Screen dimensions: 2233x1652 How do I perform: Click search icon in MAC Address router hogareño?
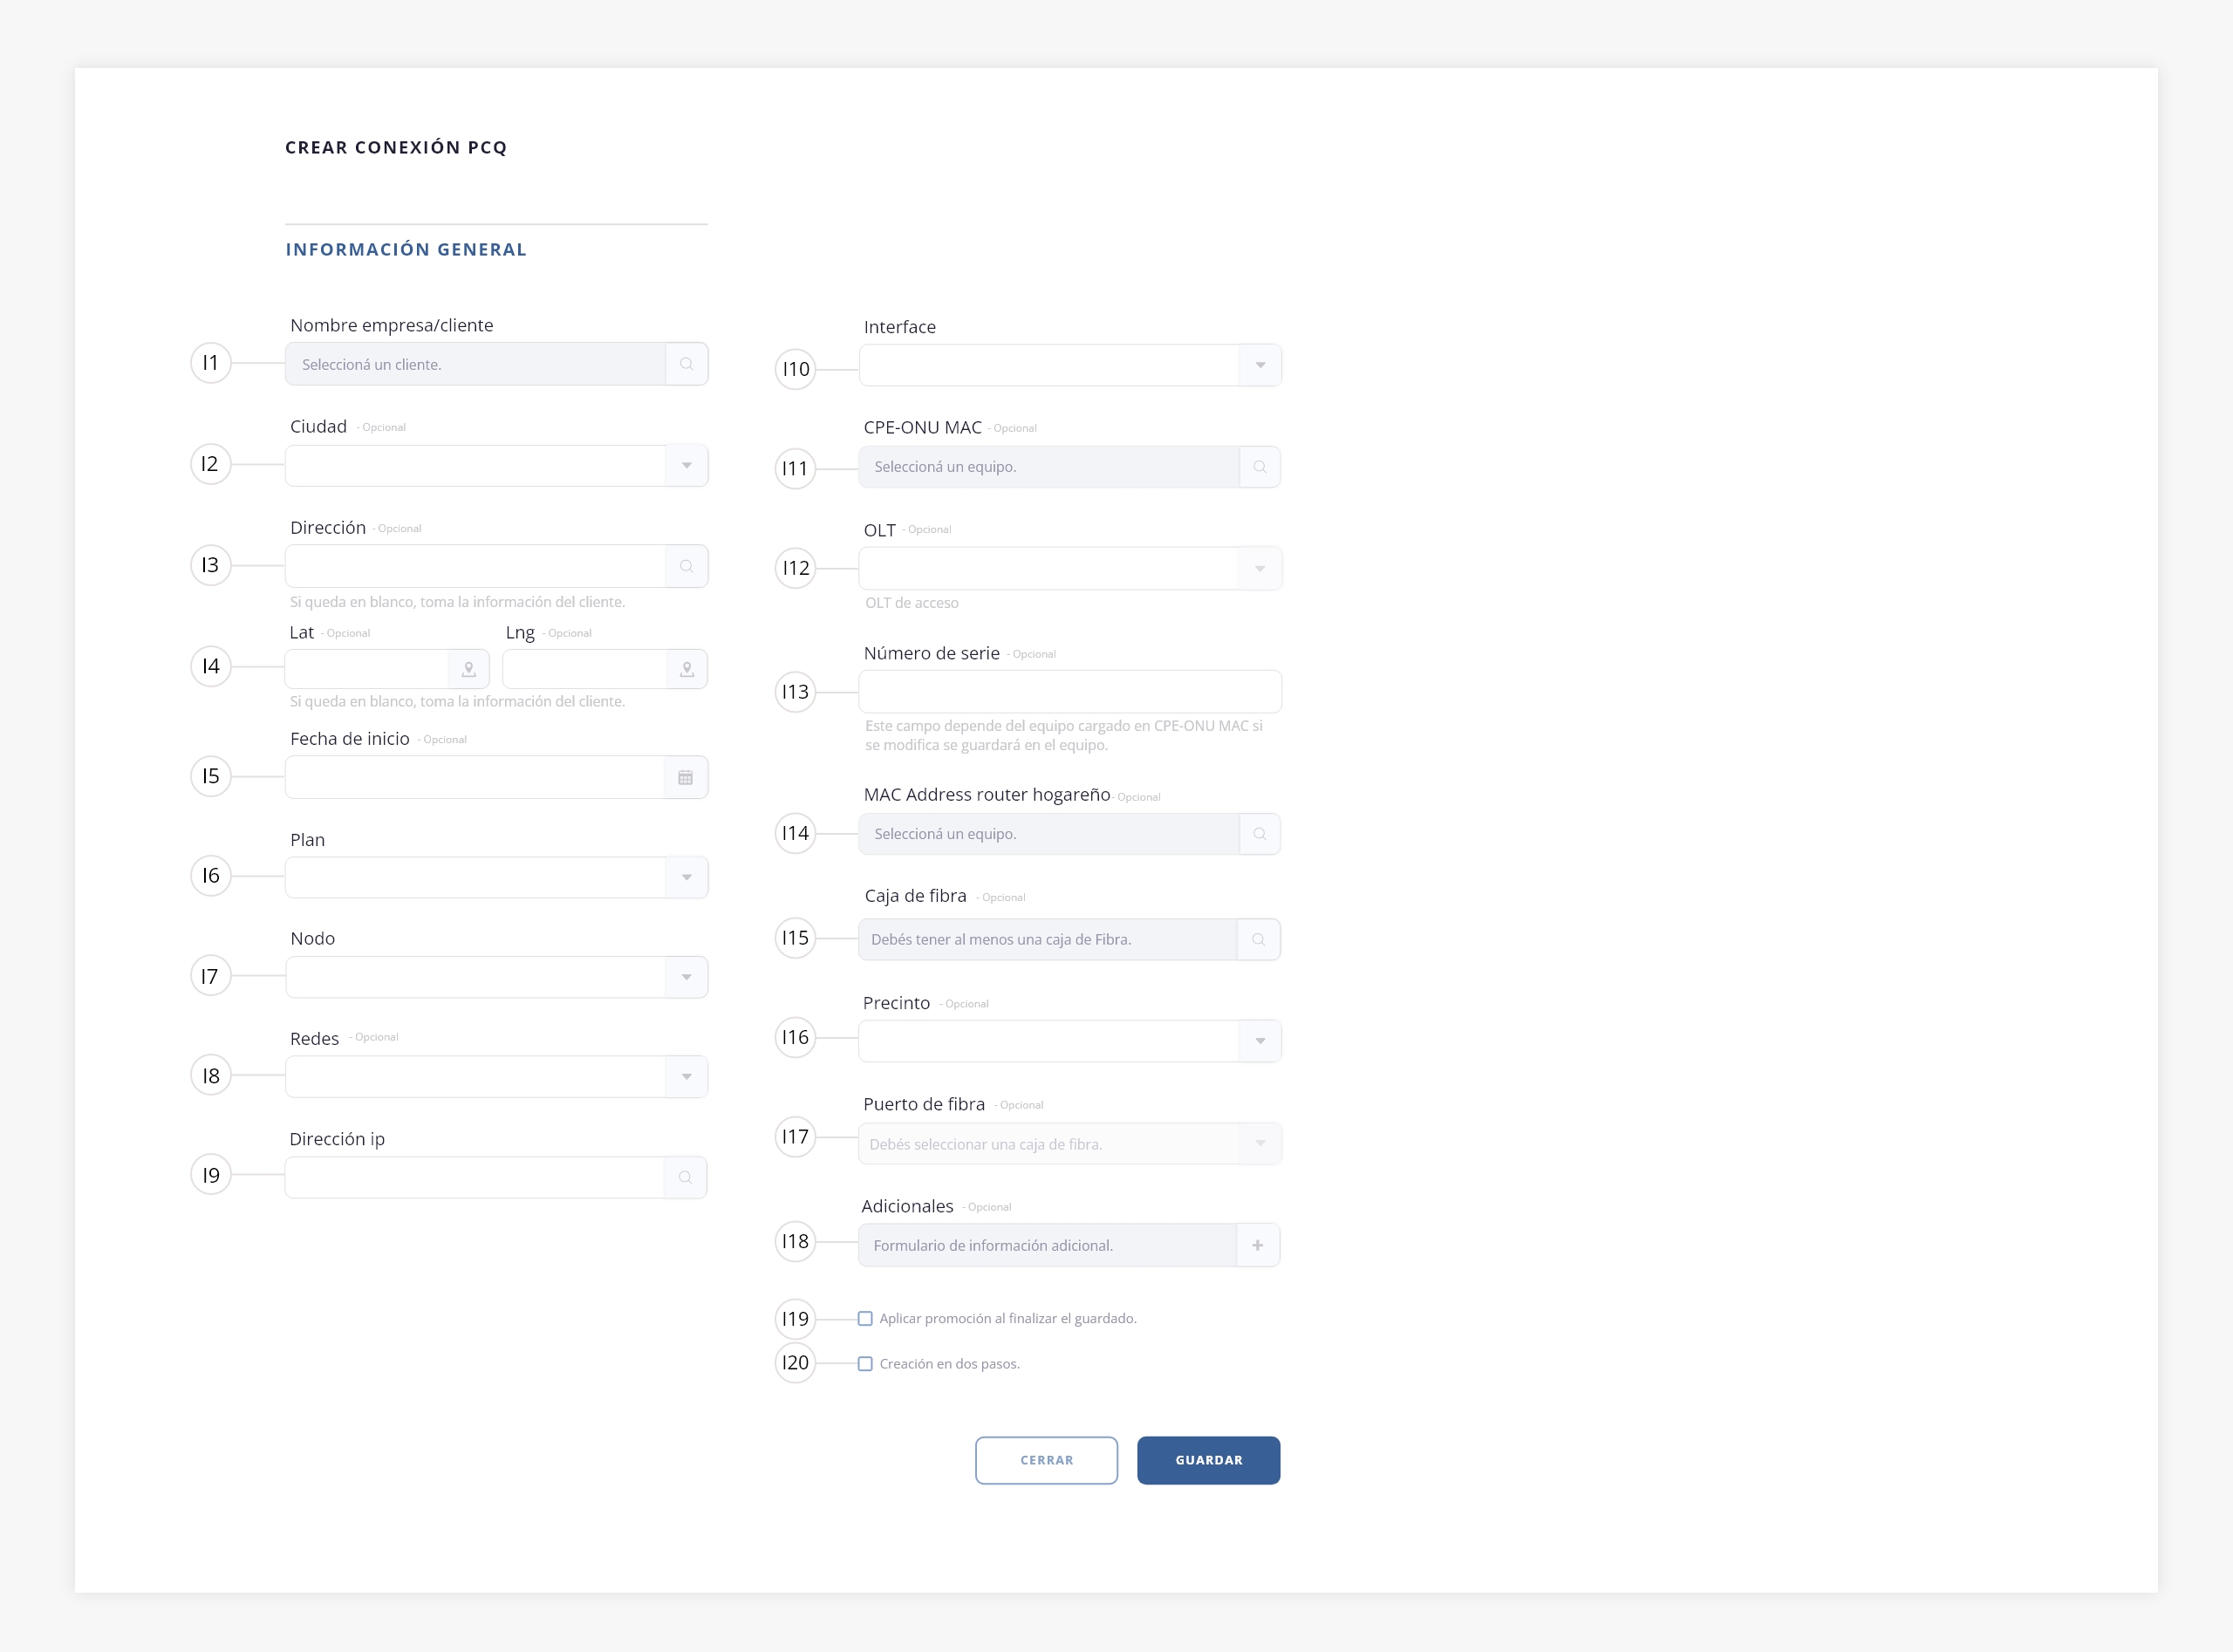click(x=1259, y=834)
